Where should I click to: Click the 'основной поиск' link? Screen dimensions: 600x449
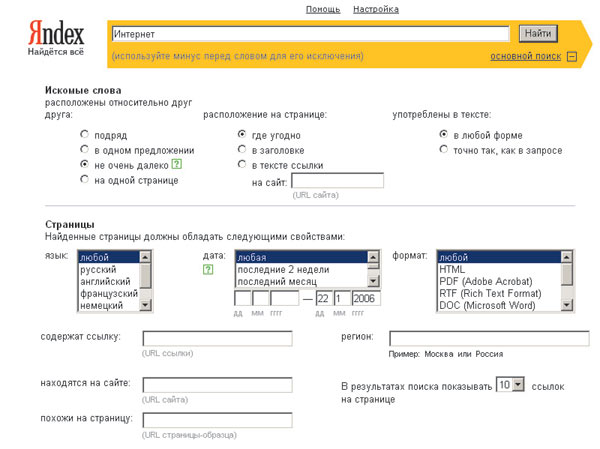(525, 56)
